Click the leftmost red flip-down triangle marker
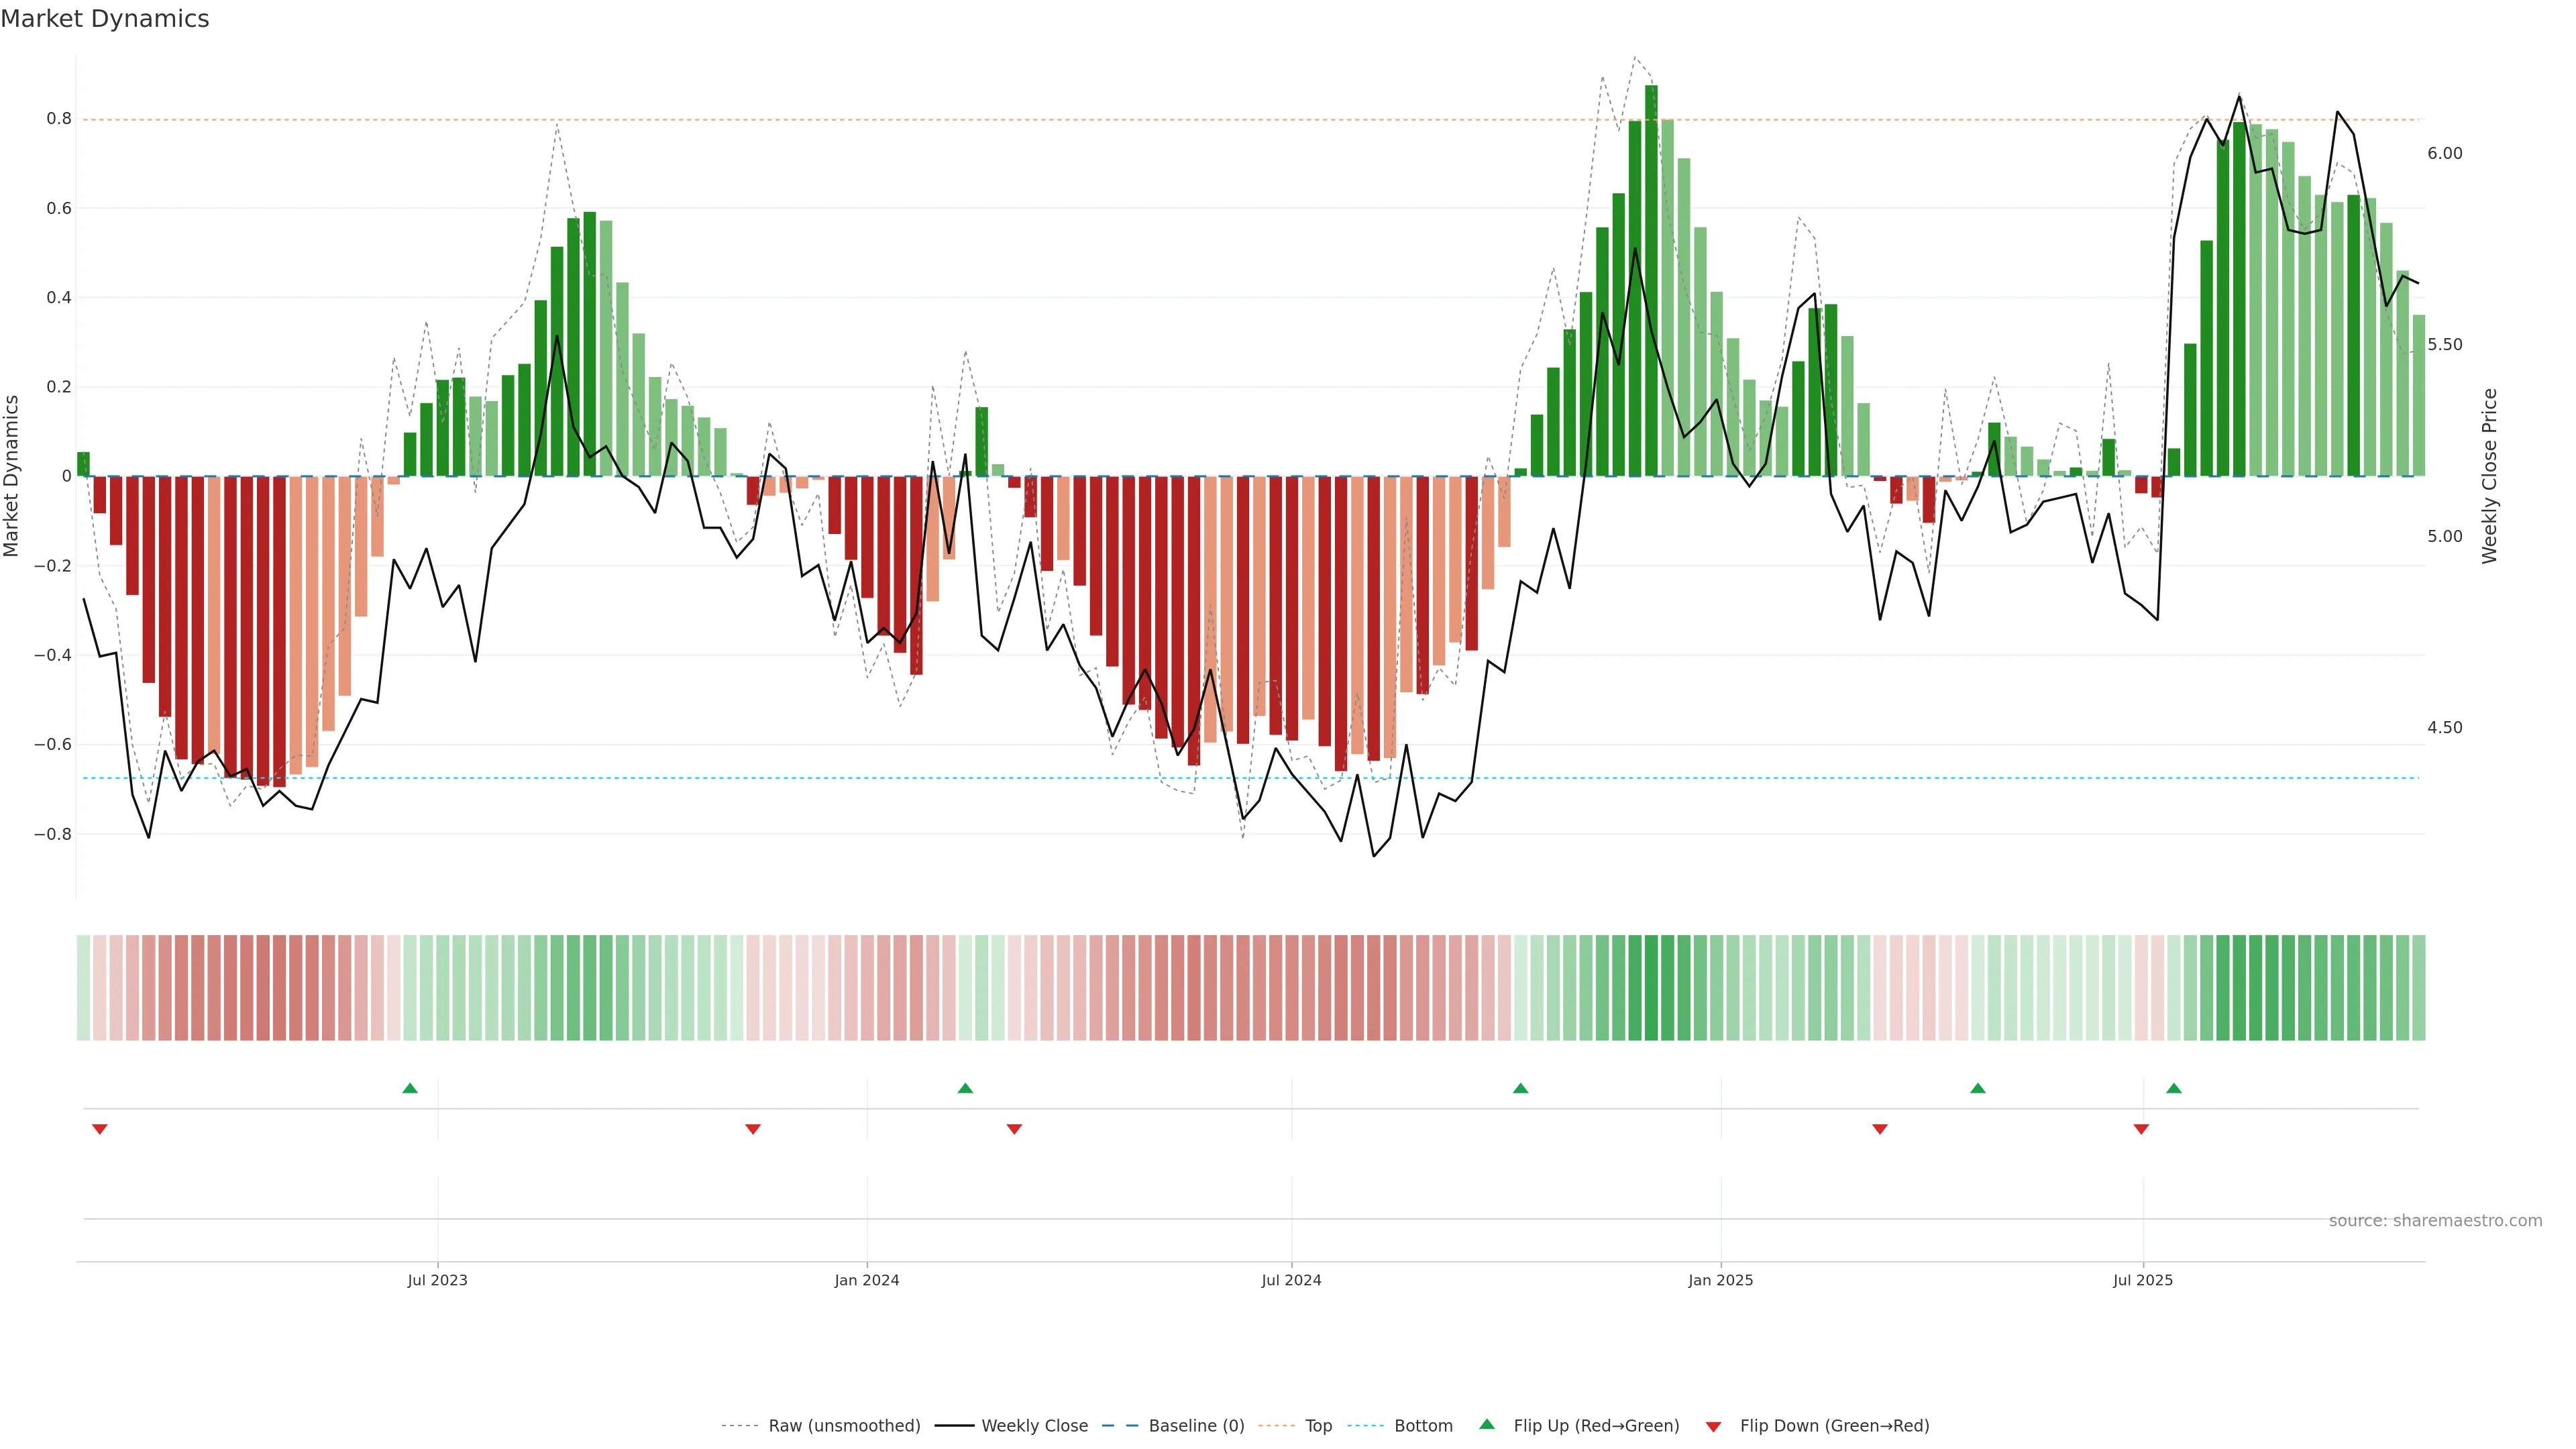The image size is (2576, 1449). point(100,1129)
